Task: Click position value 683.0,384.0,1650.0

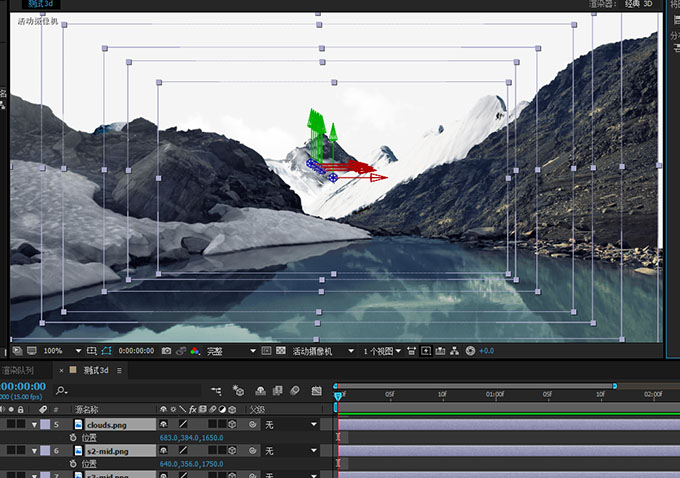Action: 191,438
